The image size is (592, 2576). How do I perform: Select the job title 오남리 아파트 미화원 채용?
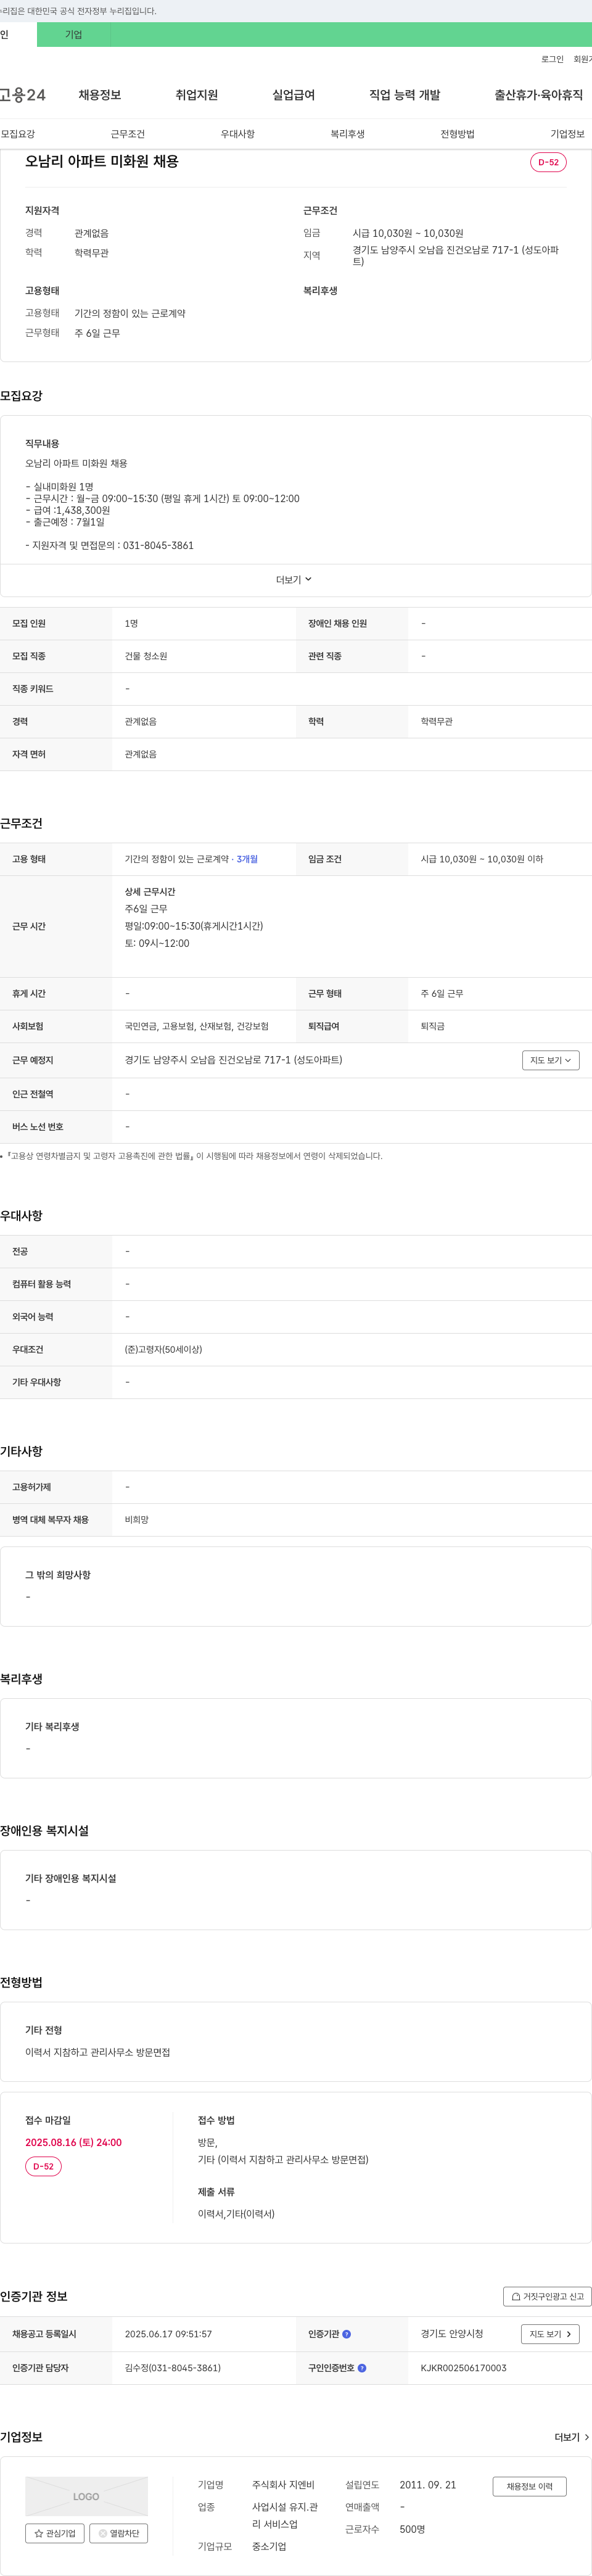[x=102, y=161]
